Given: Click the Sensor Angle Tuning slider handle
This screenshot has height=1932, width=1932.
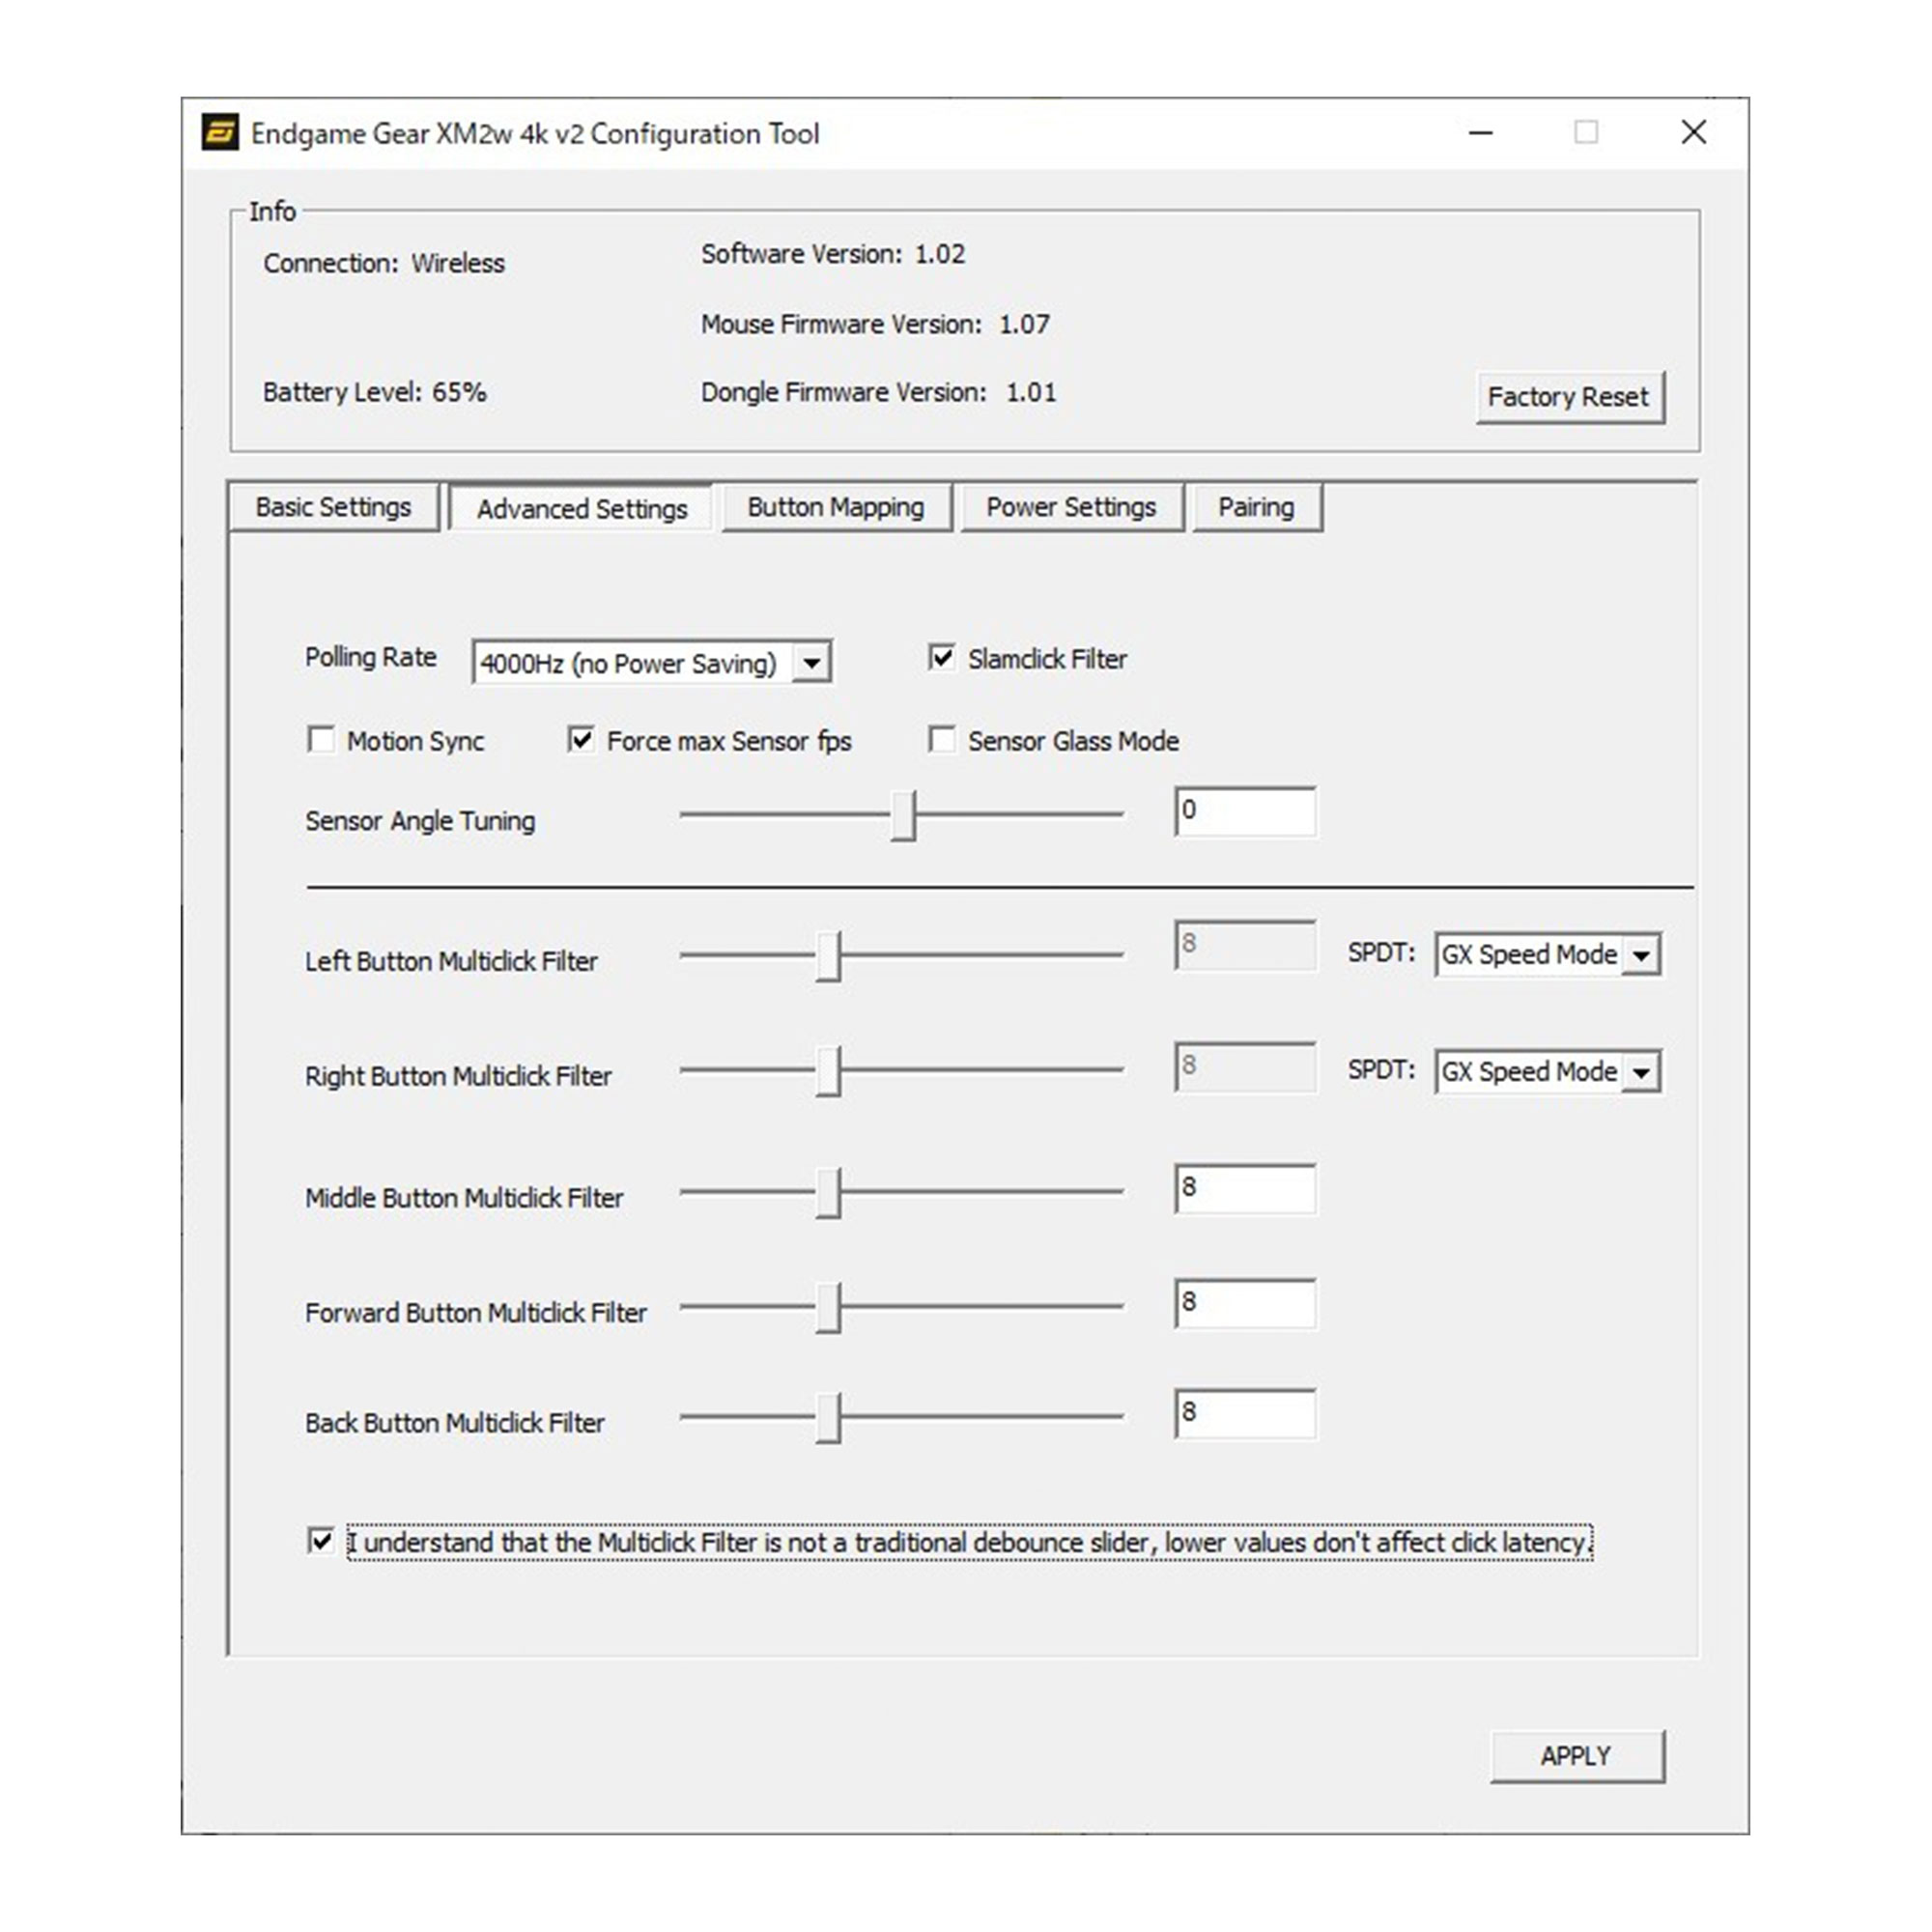Looking at the screenshot, I should [903, 815].
